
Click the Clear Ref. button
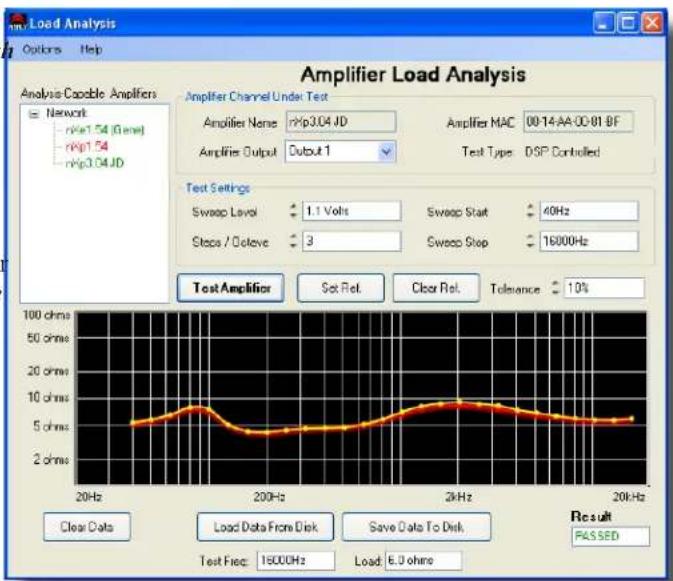coord(436,288)
